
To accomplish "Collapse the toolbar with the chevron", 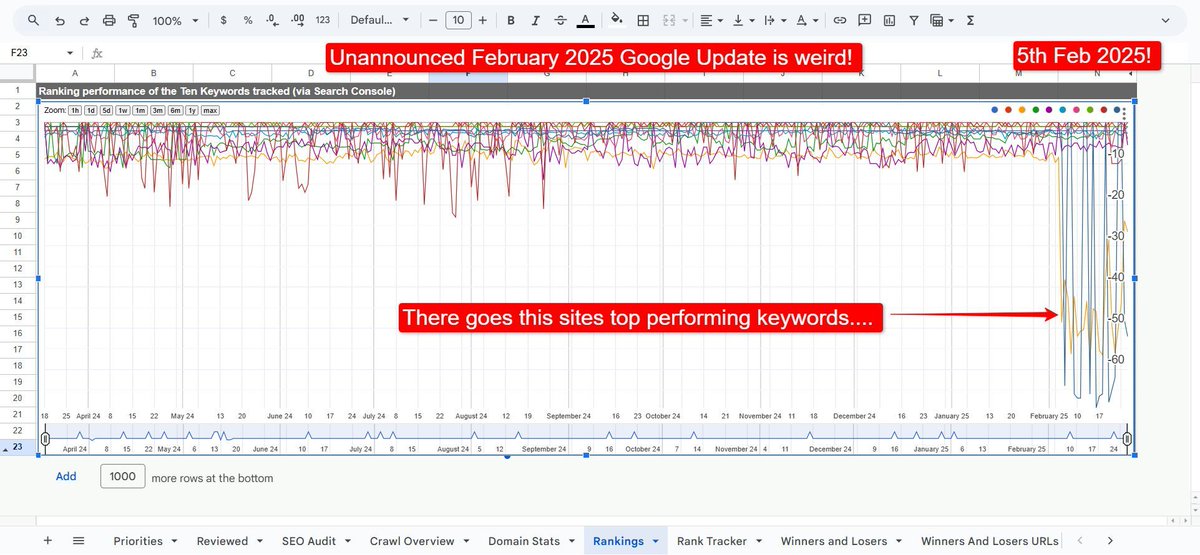I will 1163,20.
